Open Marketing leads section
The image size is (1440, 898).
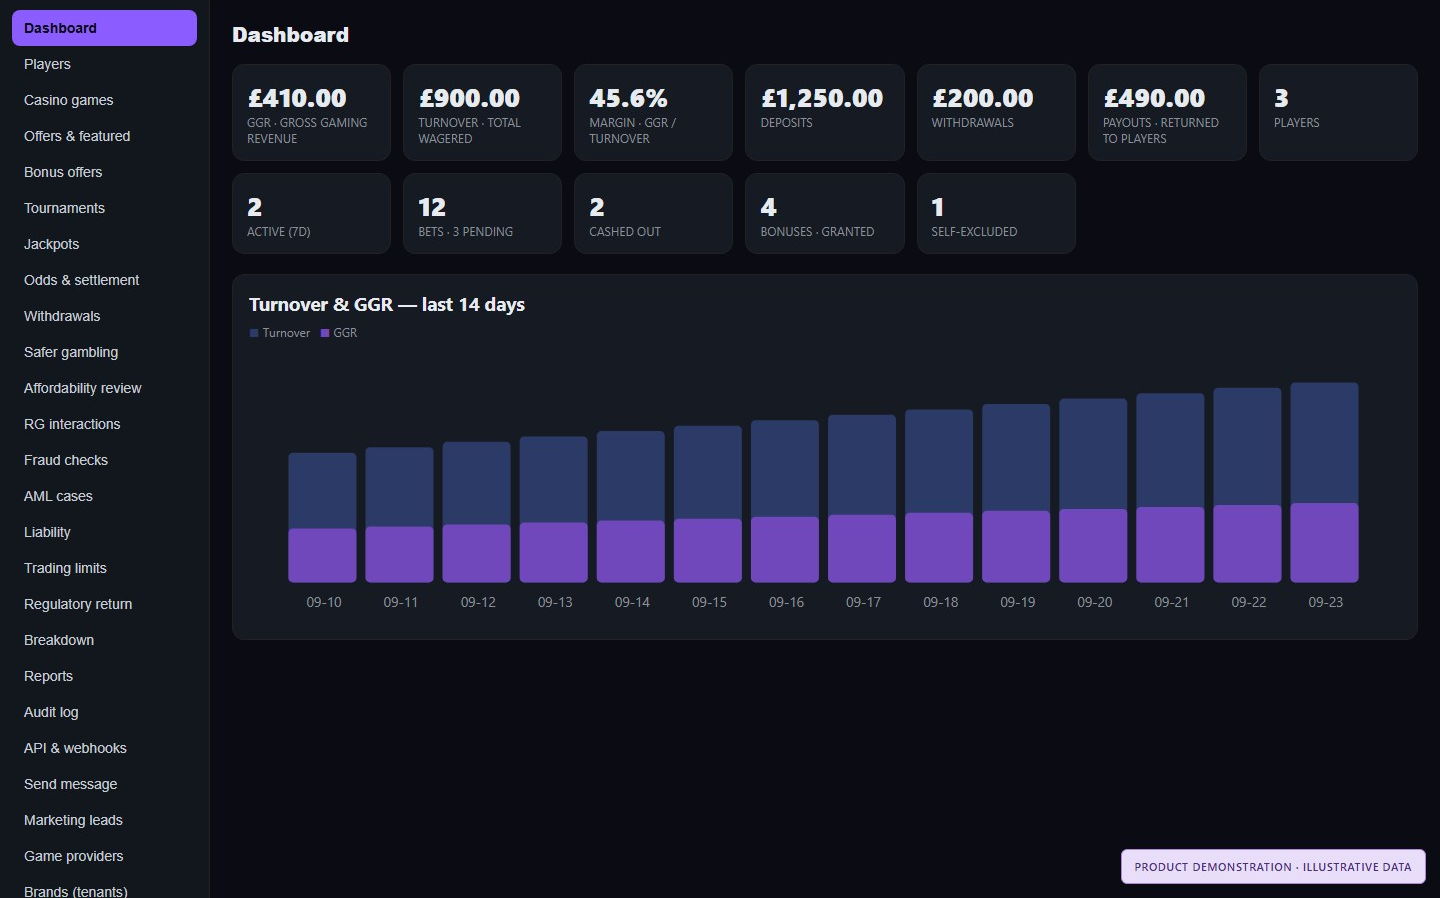tap(104, 820)
